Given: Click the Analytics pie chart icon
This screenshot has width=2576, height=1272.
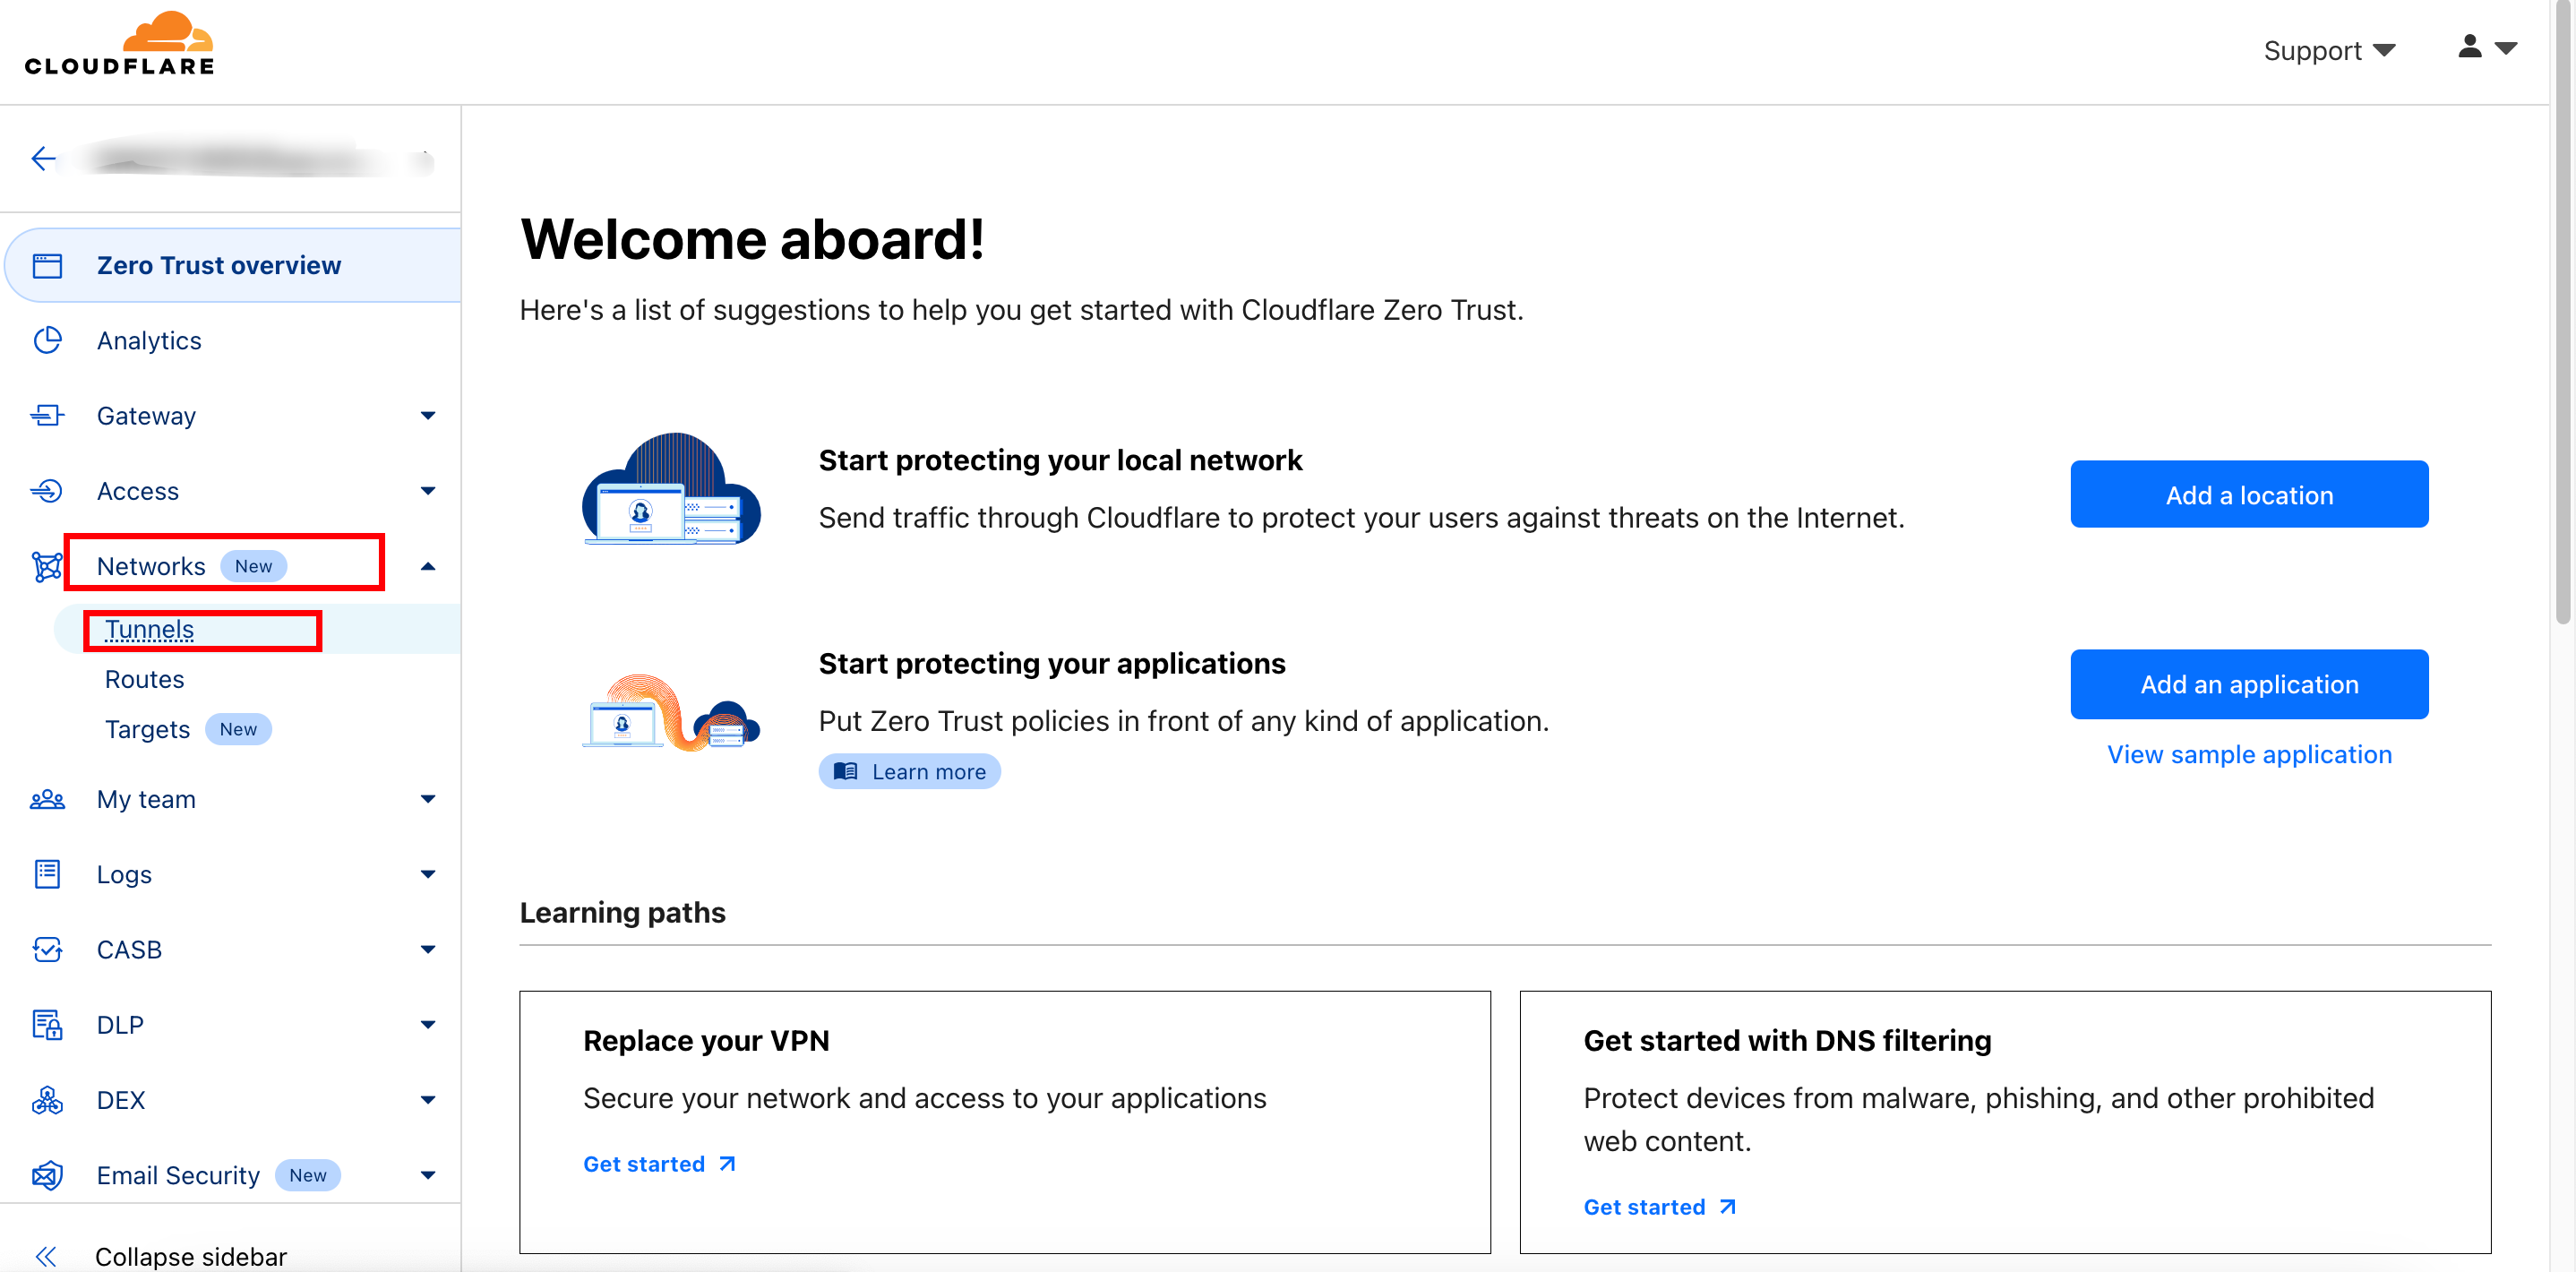Looking at the screenshot, I should tap(47, 341).
